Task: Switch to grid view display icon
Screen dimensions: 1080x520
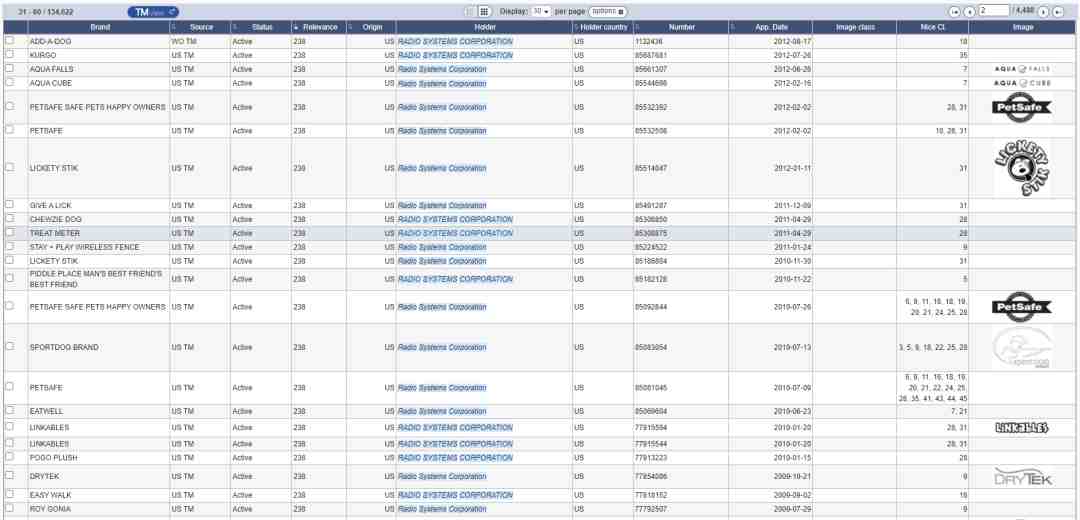Action: pyautogui.click(x=483, y=11)
